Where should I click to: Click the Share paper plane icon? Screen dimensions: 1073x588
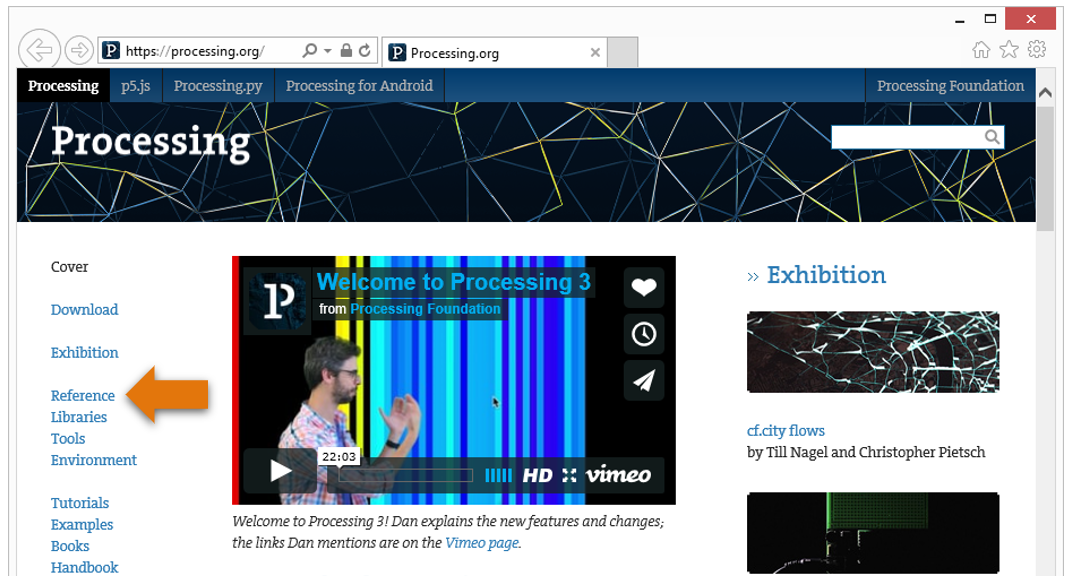pos(644,381)
